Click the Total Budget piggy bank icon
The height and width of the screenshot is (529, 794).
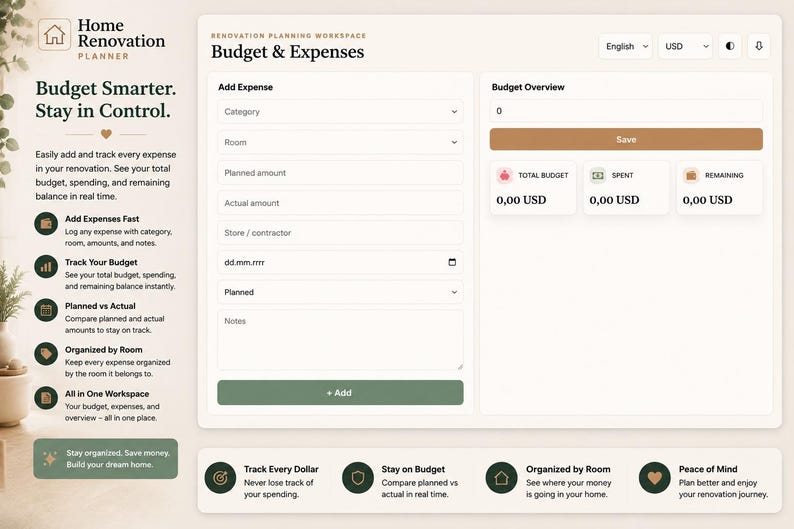point(504,175)
